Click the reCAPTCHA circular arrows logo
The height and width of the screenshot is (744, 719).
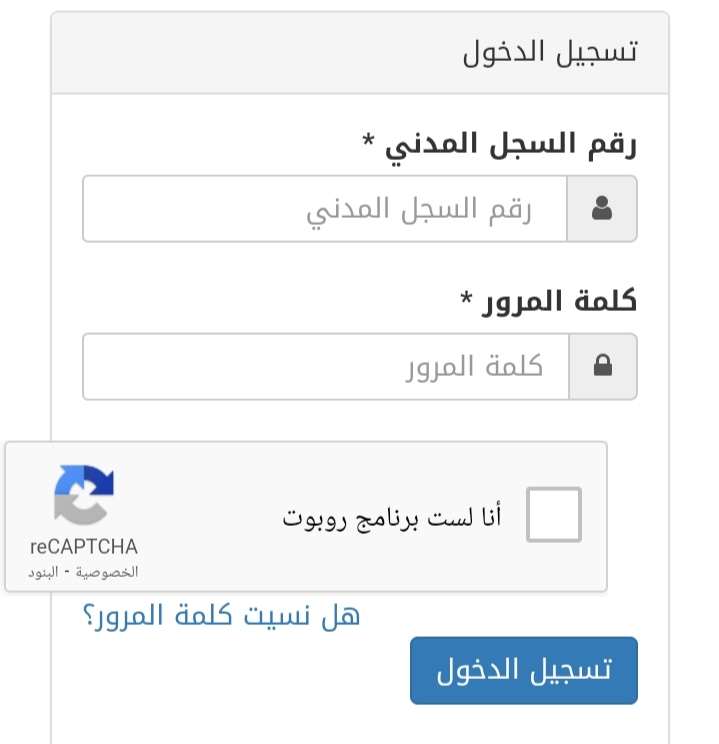tap(84, 495)
